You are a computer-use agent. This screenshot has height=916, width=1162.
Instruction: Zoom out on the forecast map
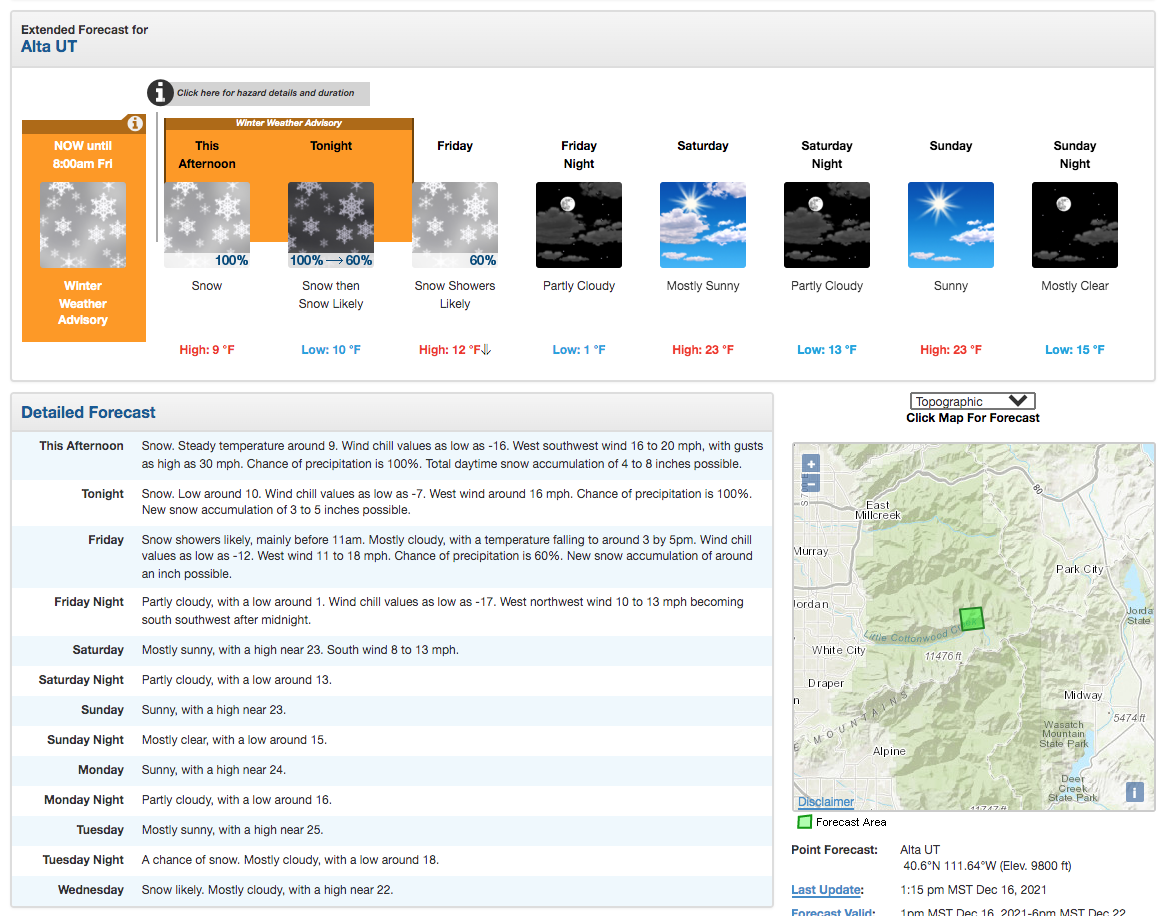[x=811, y=483]
